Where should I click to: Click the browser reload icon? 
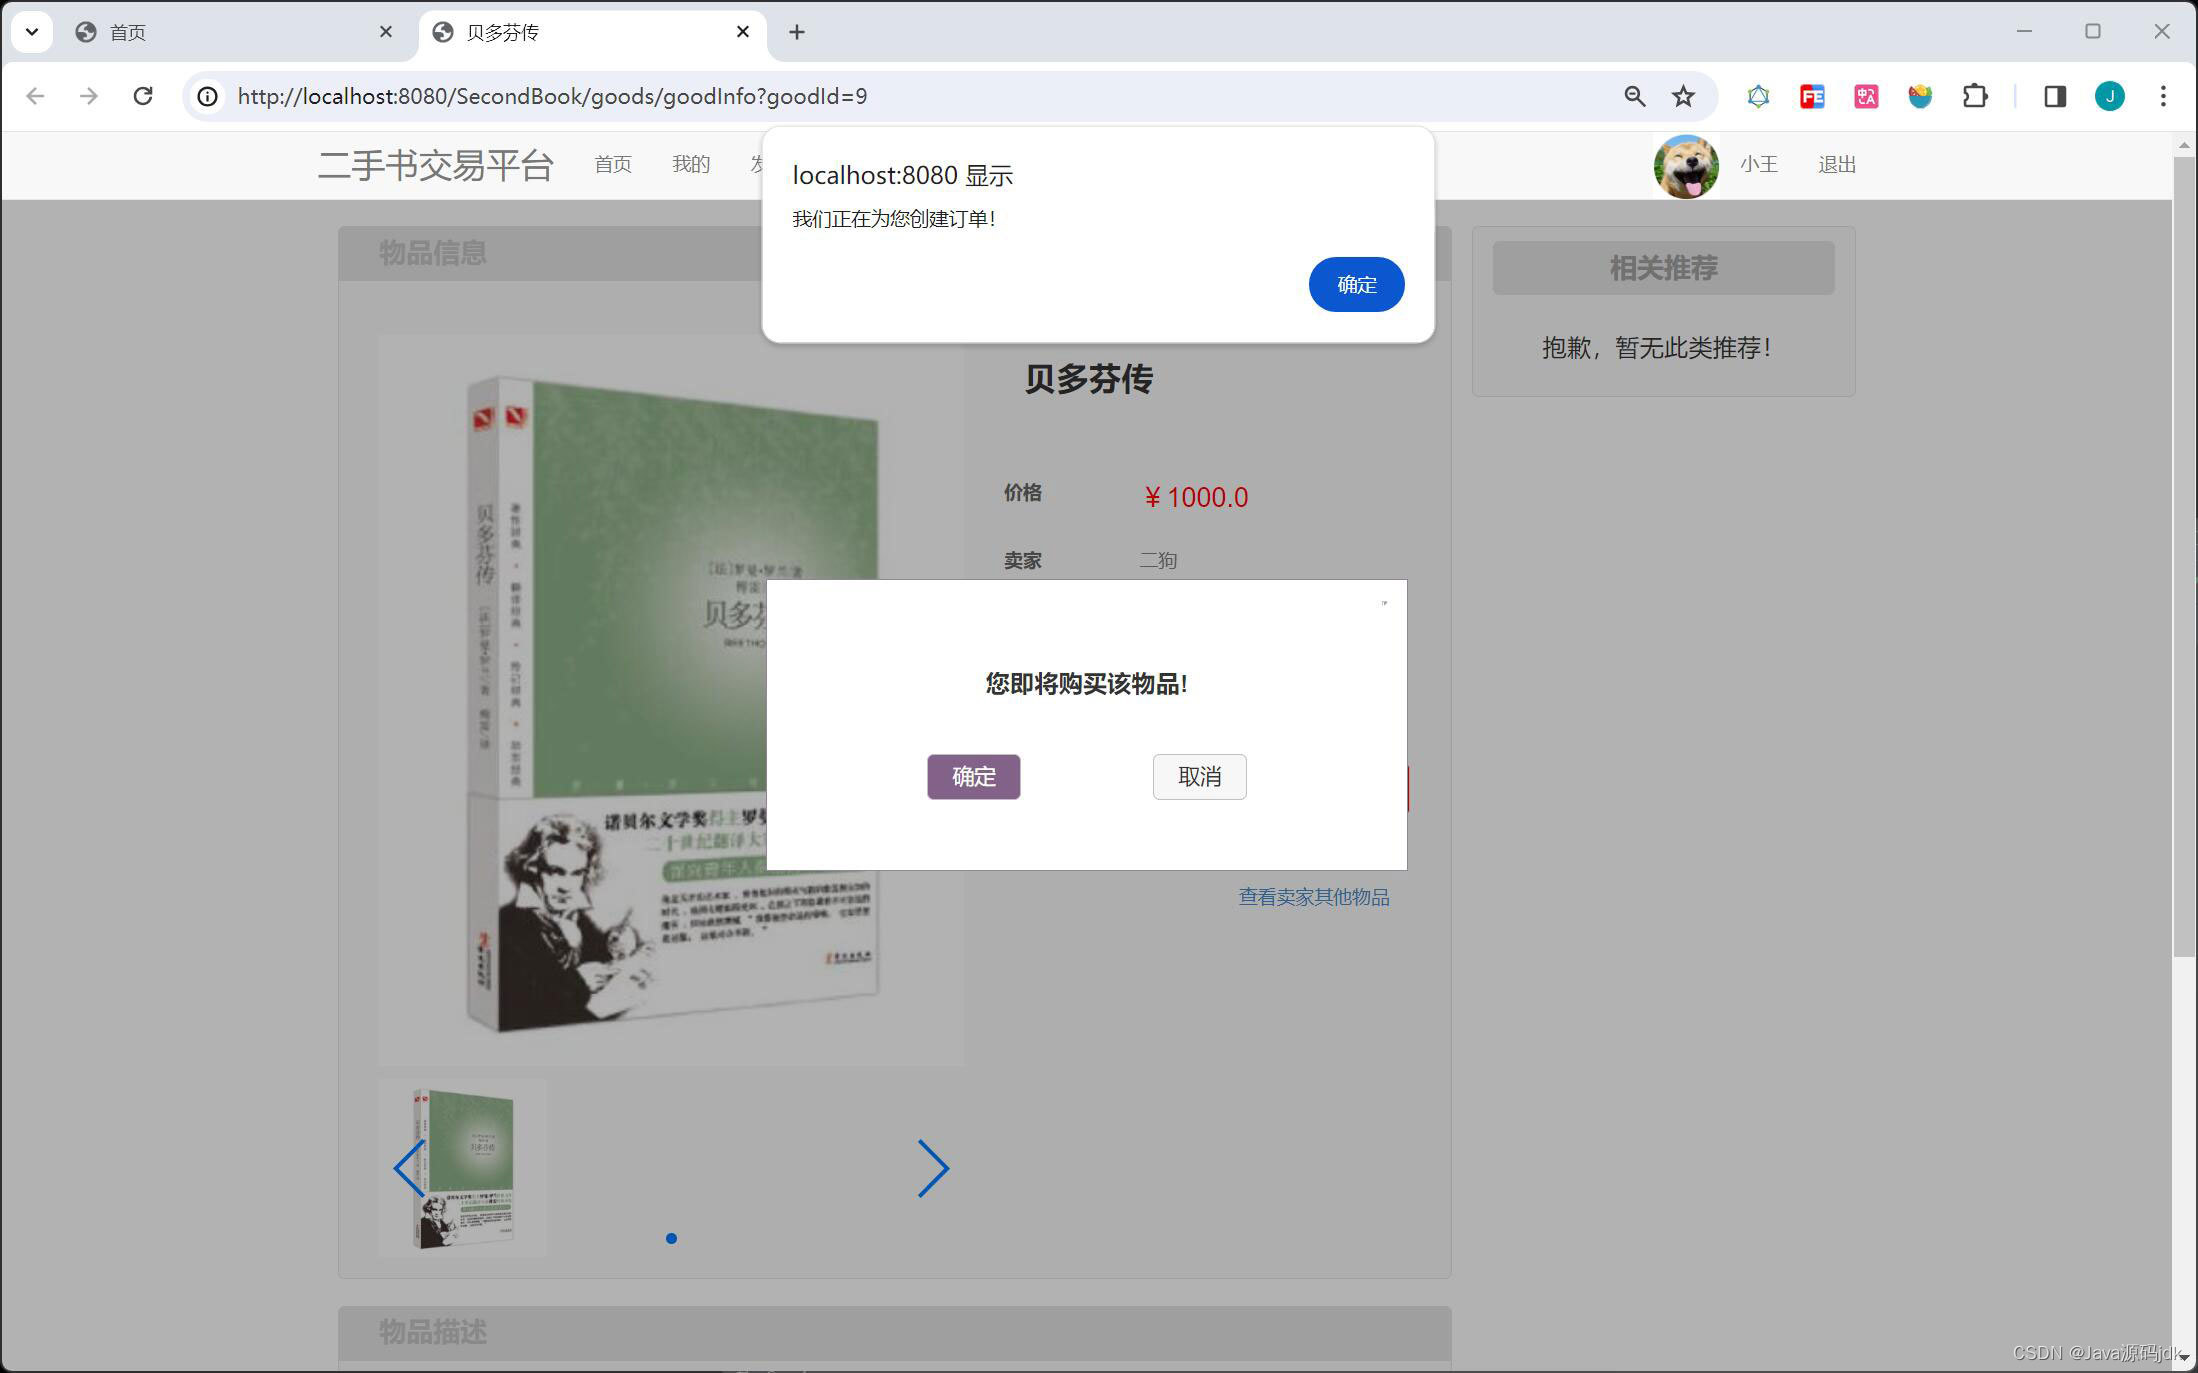click(143, 96)
